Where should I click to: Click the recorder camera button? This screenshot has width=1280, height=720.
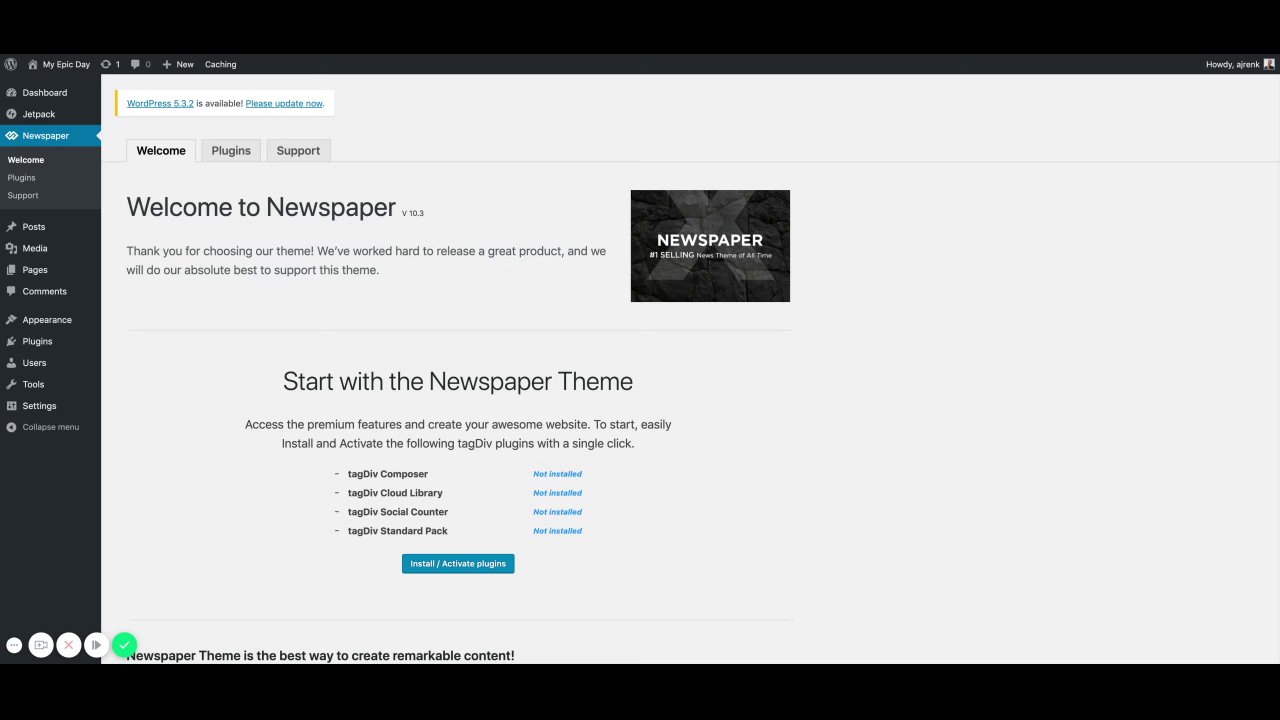[41, 645]
